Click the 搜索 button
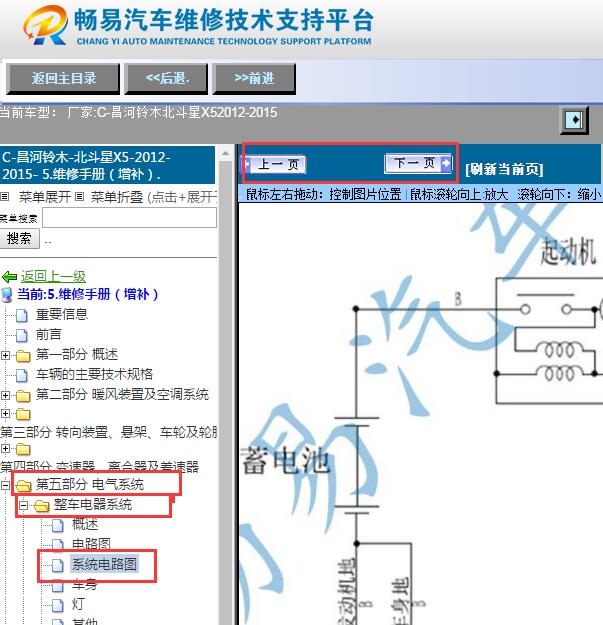Screen dimensions: 603x625 pyautogui.click(x=19, y=238)
